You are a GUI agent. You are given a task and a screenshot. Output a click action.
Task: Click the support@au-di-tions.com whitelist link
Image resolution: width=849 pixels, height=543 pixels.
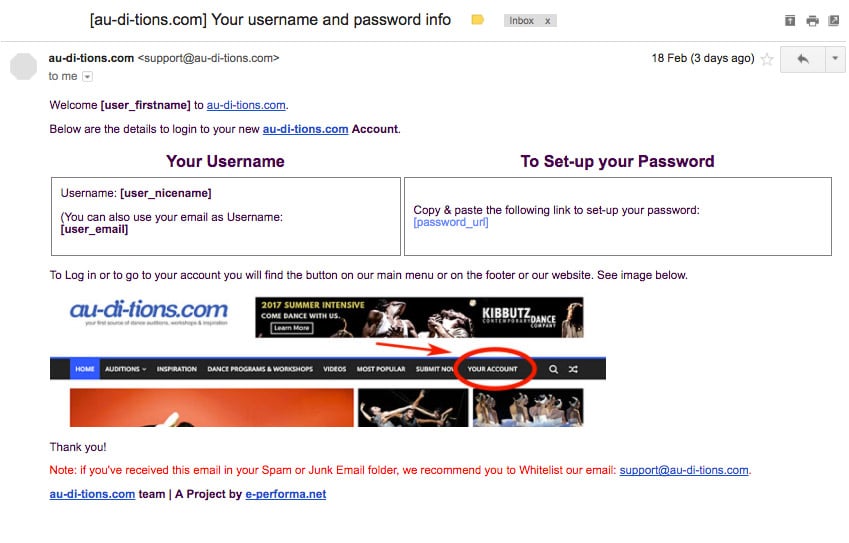(x=684, y=470)
